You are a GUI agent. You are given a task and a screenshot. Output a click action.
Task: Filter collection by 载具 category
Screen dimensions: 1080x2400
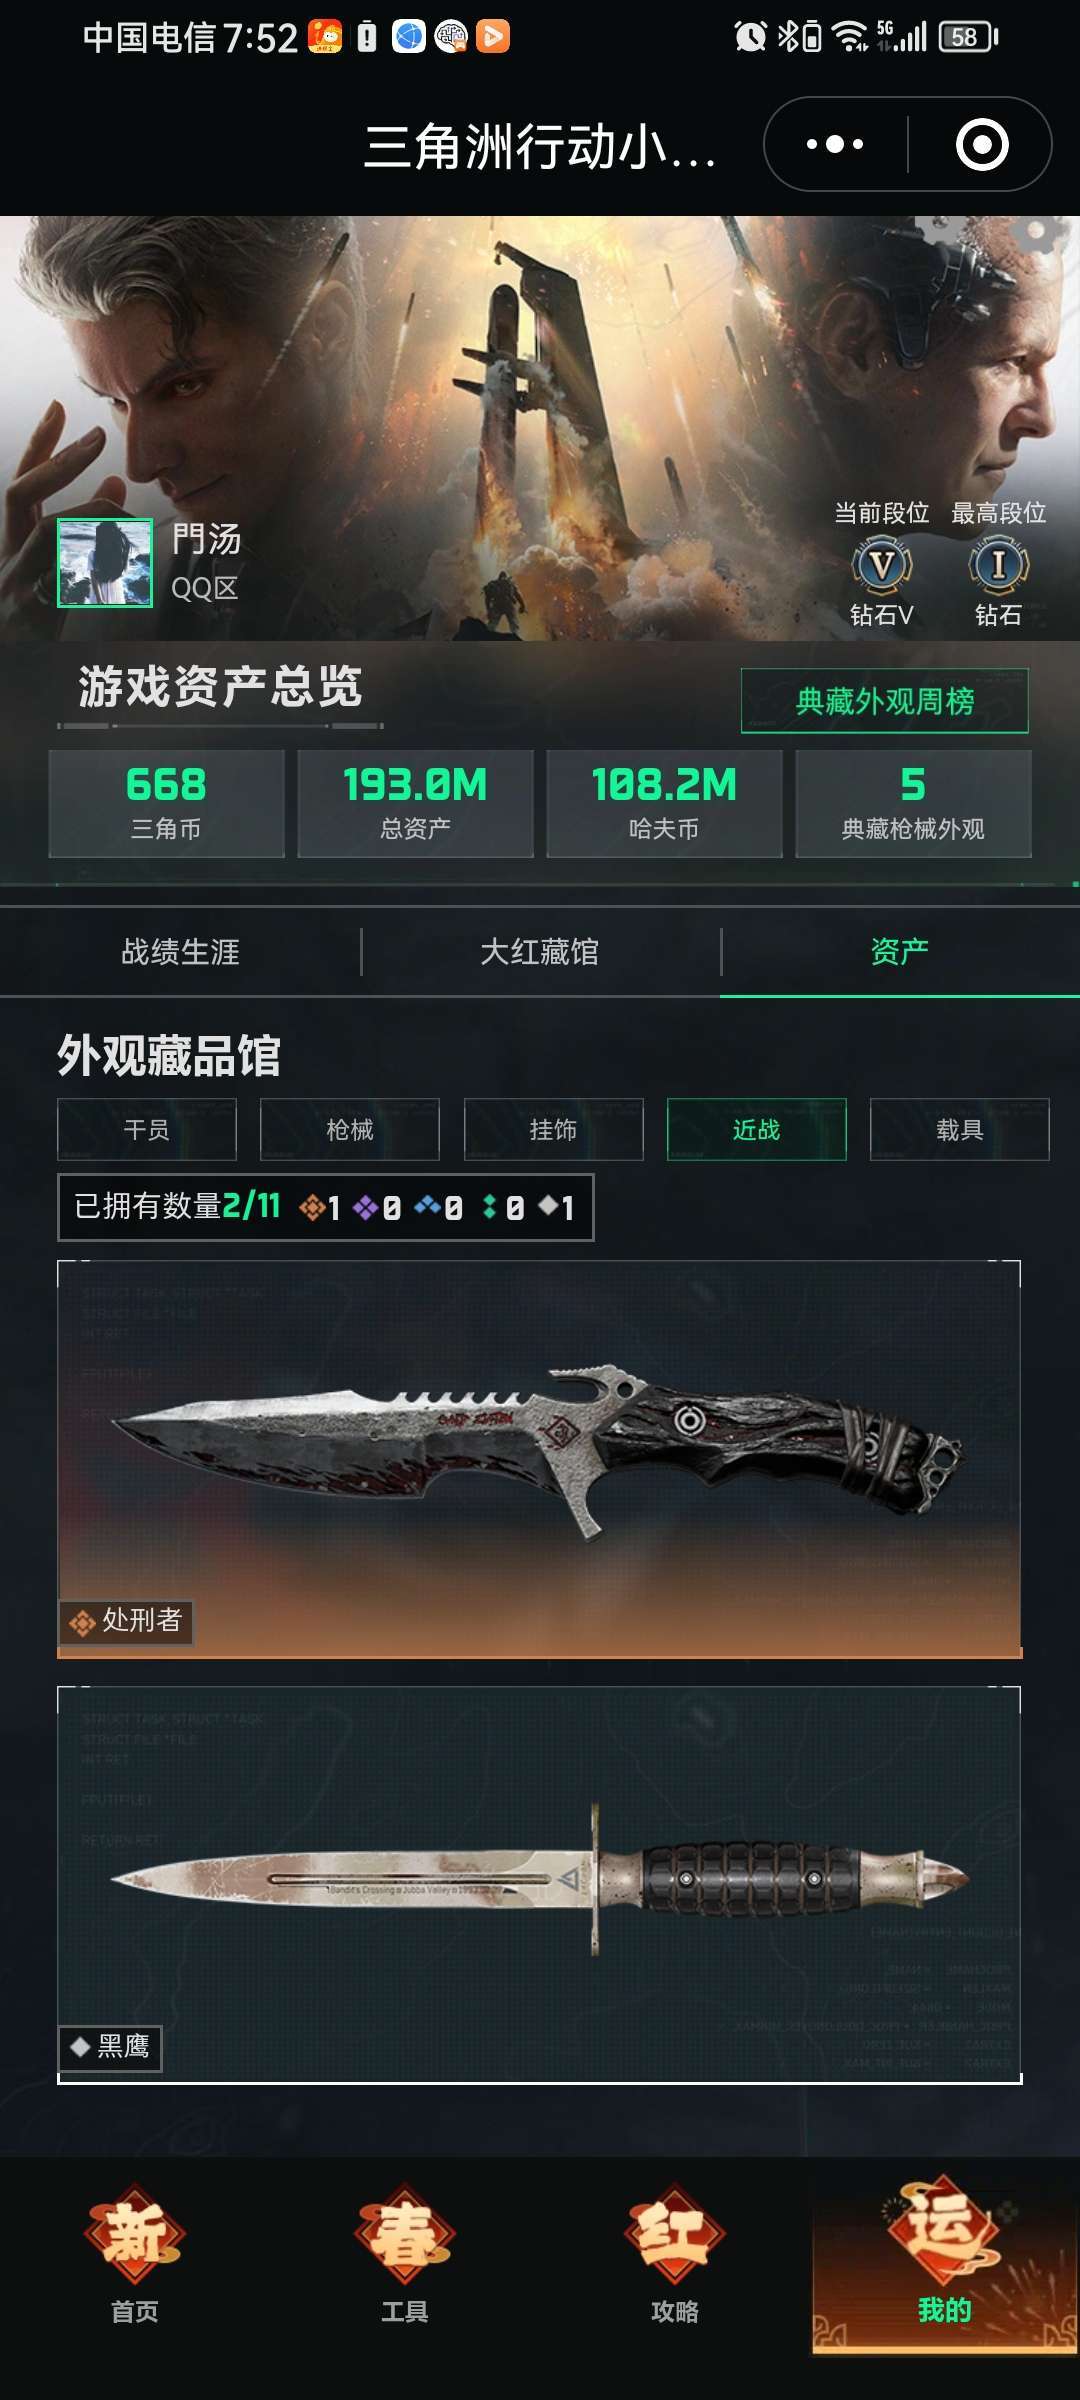coord(960,1130)
